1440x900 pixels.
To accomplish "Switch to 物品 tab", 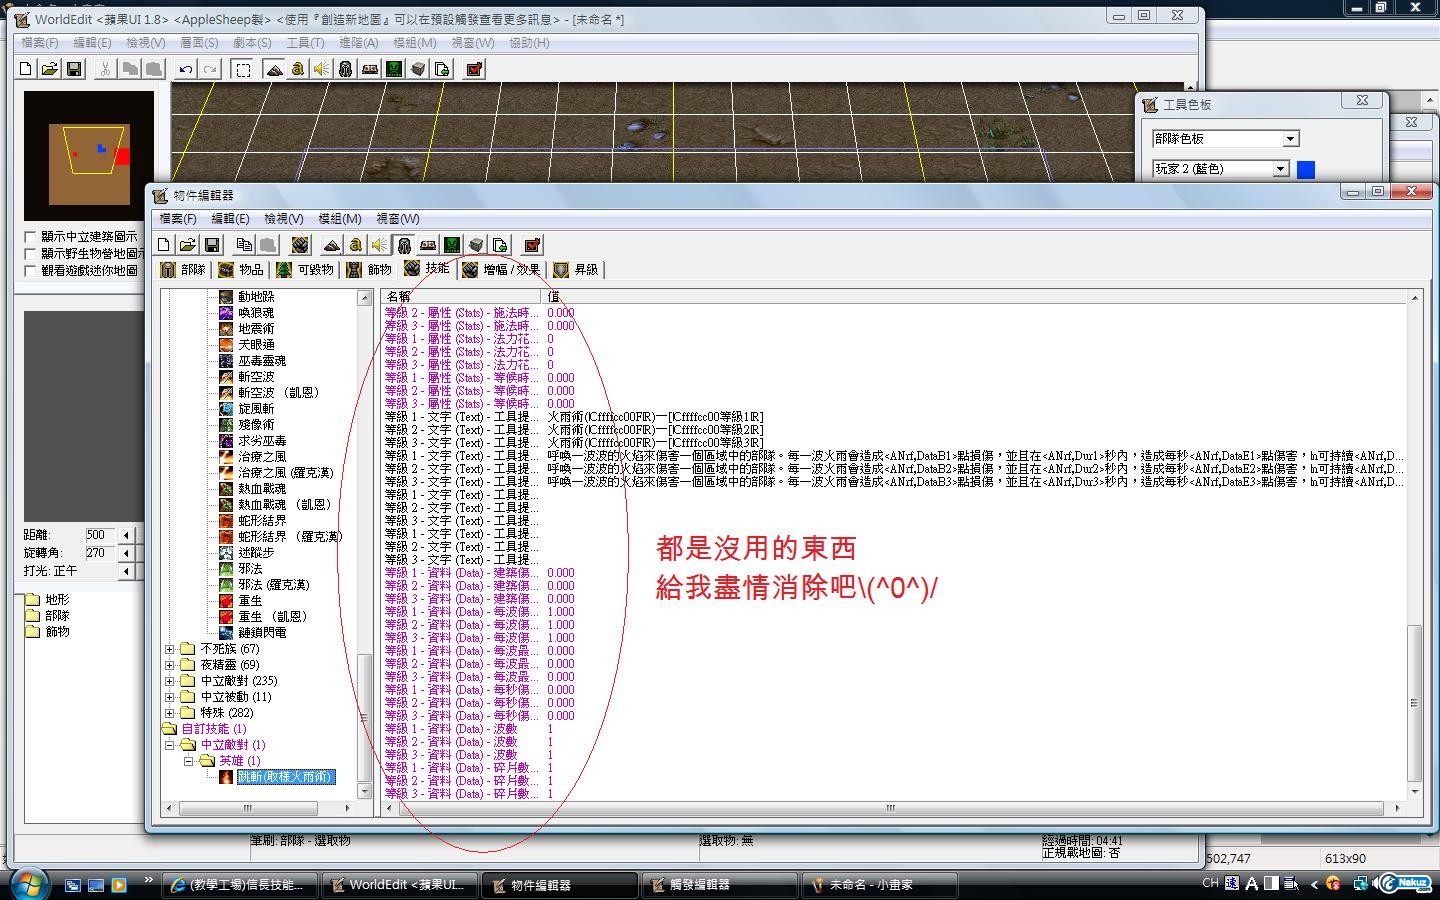I will click(x=241, y=270).
